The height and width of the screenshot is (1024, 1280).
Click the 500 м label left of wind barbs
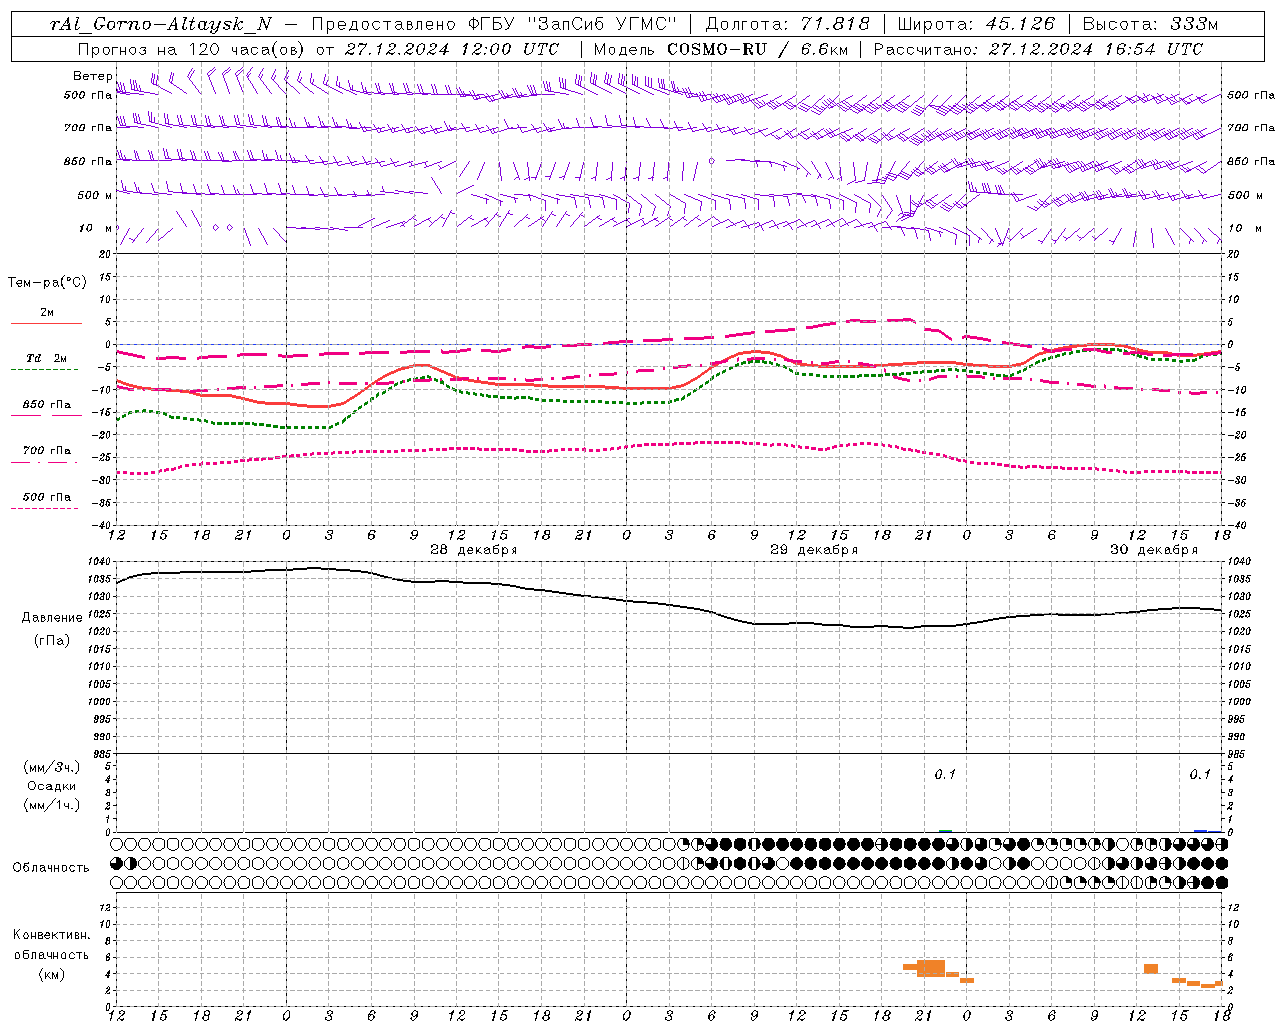click(95, 195)
